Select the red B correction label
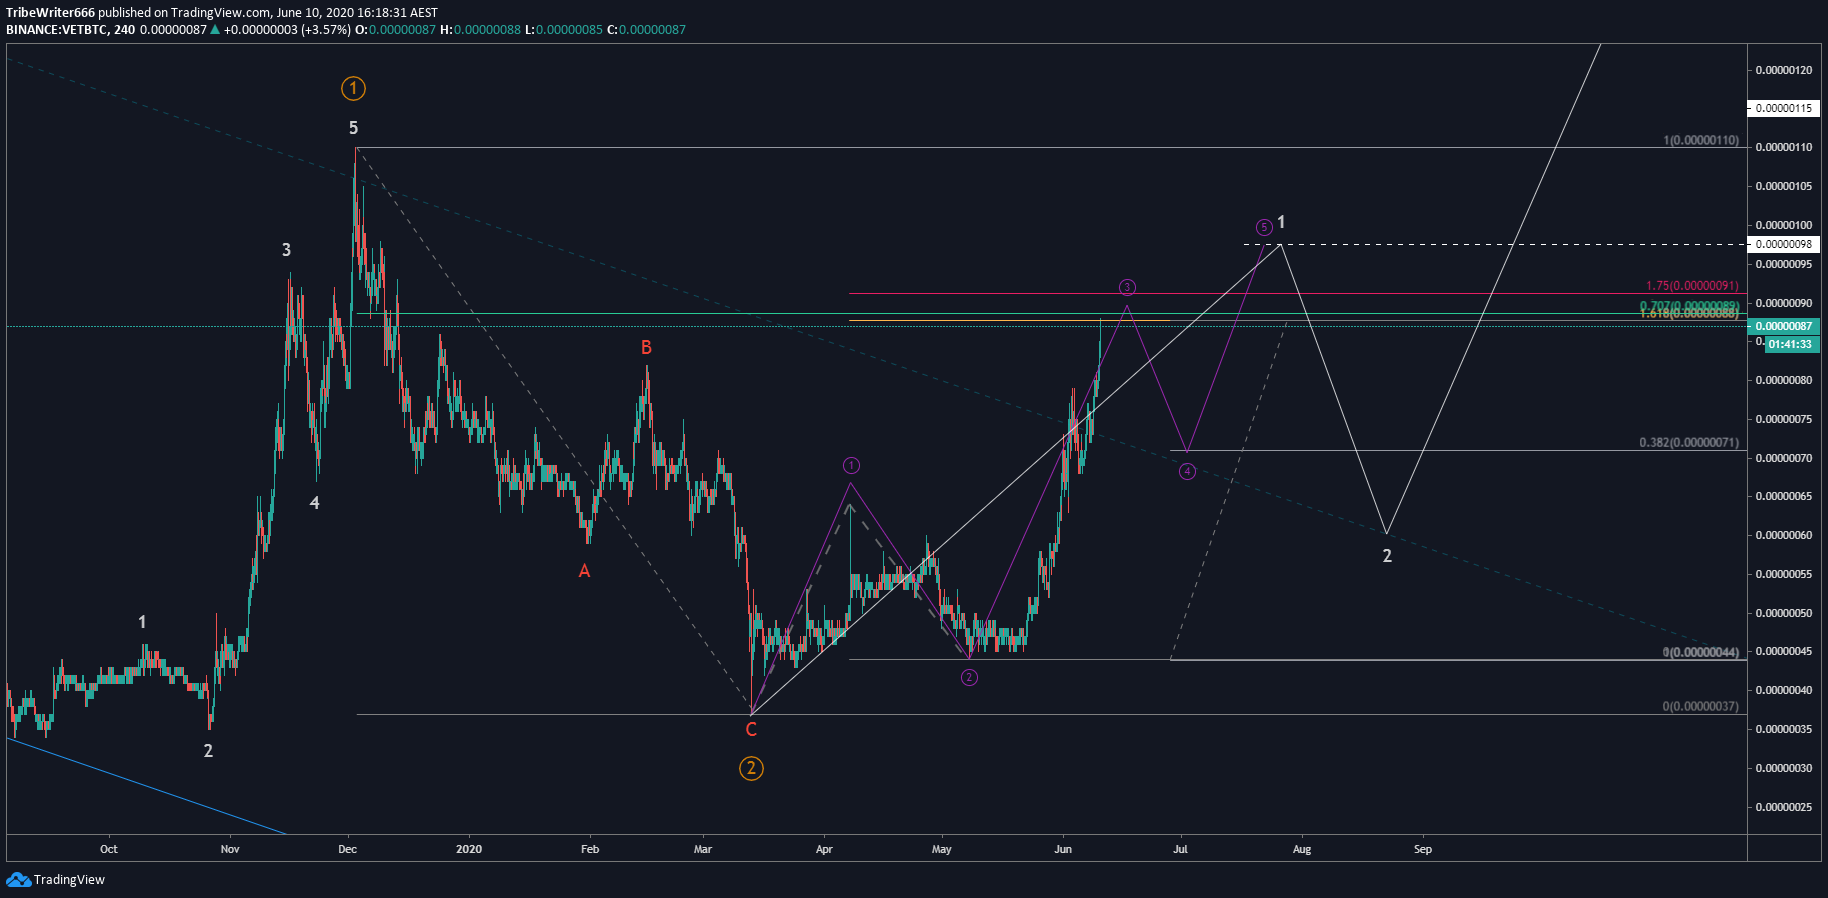 646,347
